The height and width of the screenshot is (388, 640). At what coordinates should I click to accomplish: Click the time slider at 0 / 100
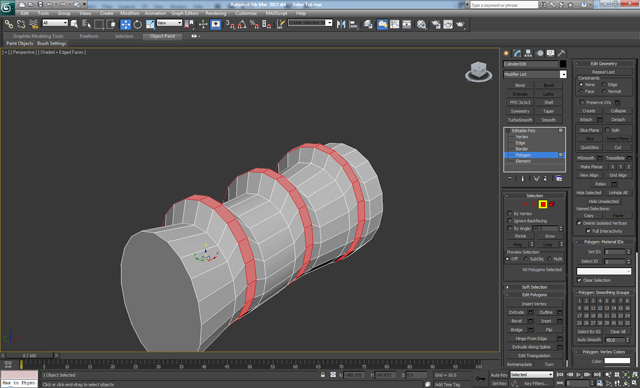tap(29, 356)
